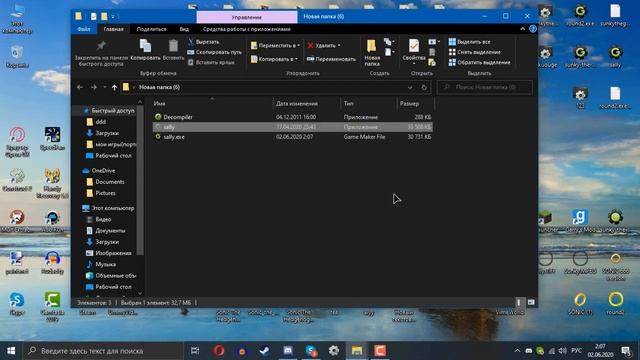Switch to details view icon in status bar

[519, 302]
